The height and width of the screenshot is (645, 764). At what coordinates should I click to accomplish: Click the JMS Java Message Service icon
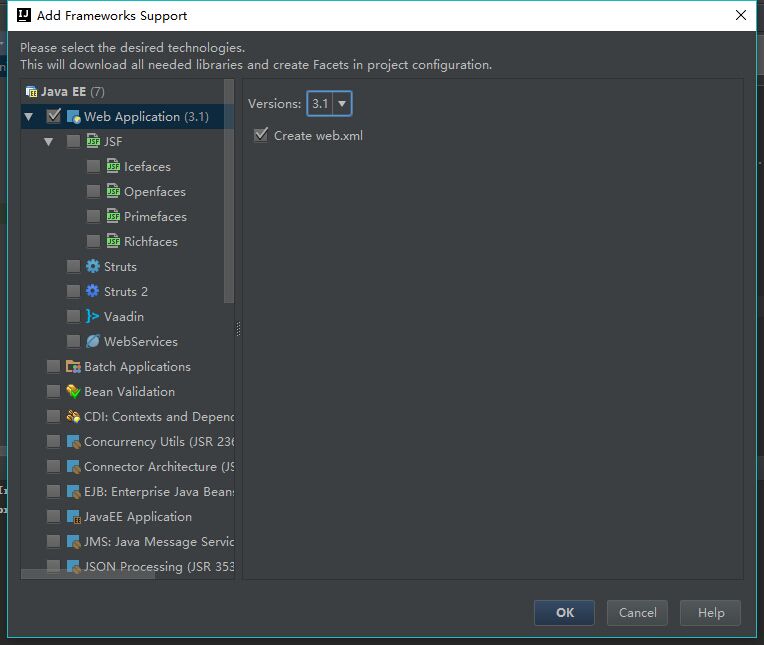73,541
